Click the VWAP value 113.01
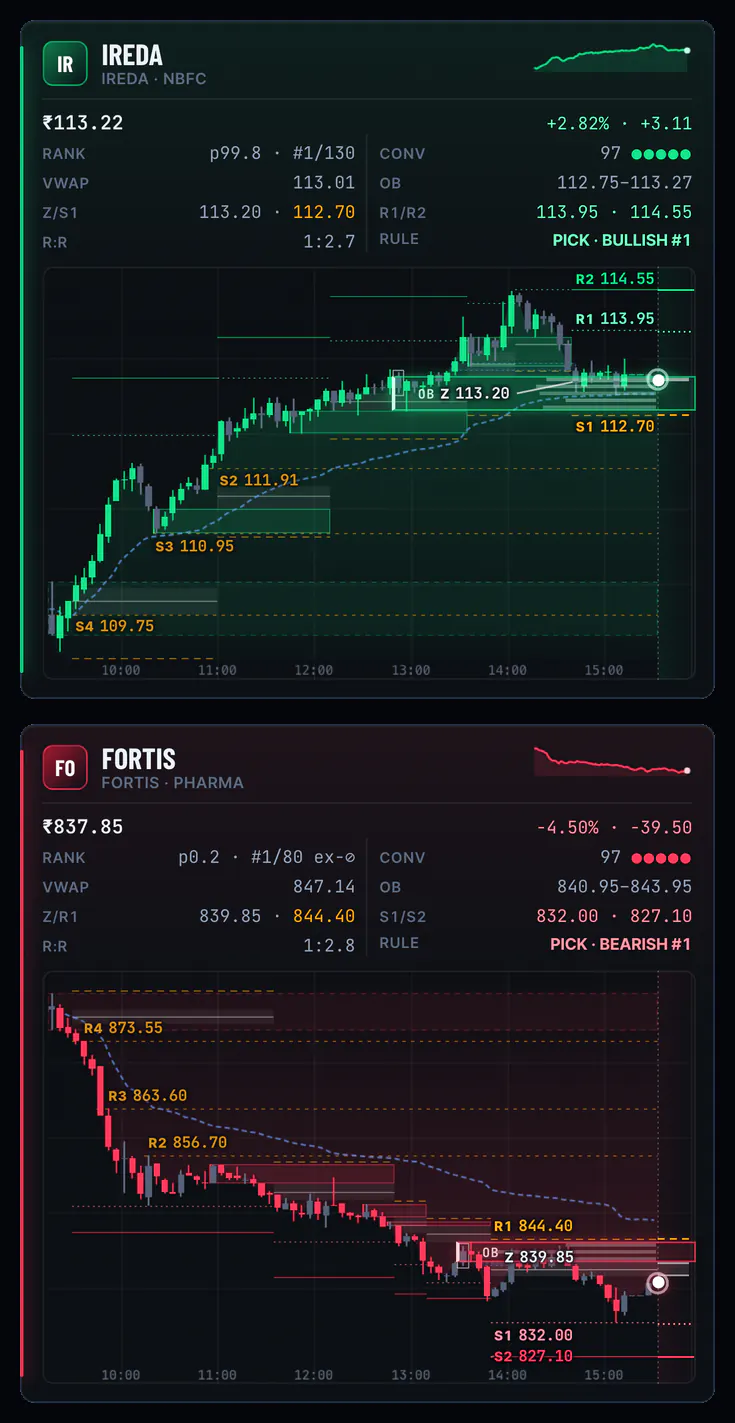 click(x=324, y=183)
